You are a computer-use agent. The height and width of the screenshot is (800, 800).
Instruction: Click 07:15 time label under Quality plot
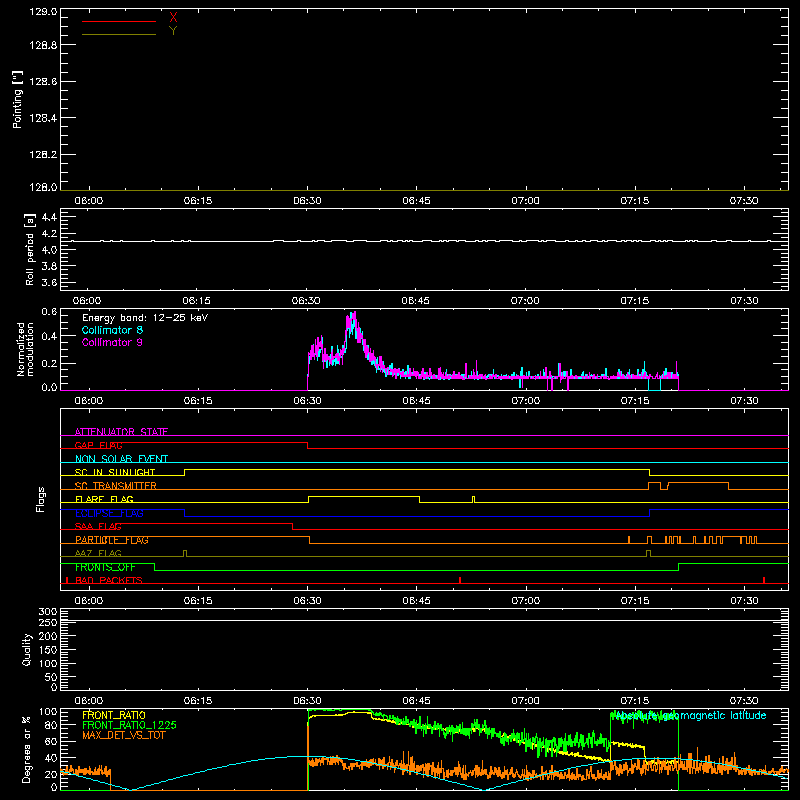point(635,701)
